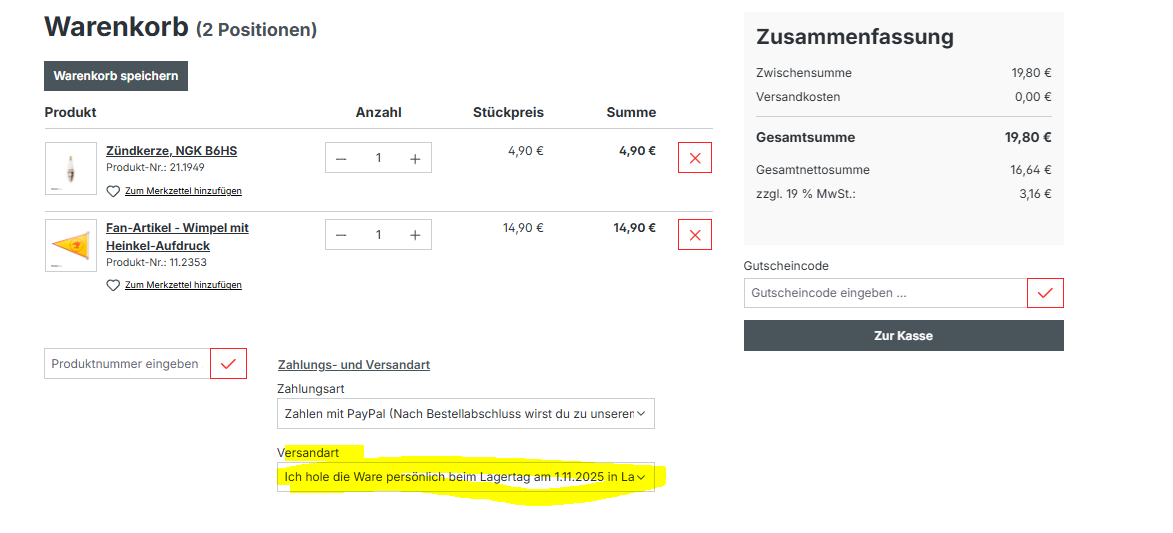The height and width of the screenshot is (533, 1173).
Task: Apply voucher code with checkmark button
Action: click(x=1045, y=293)
